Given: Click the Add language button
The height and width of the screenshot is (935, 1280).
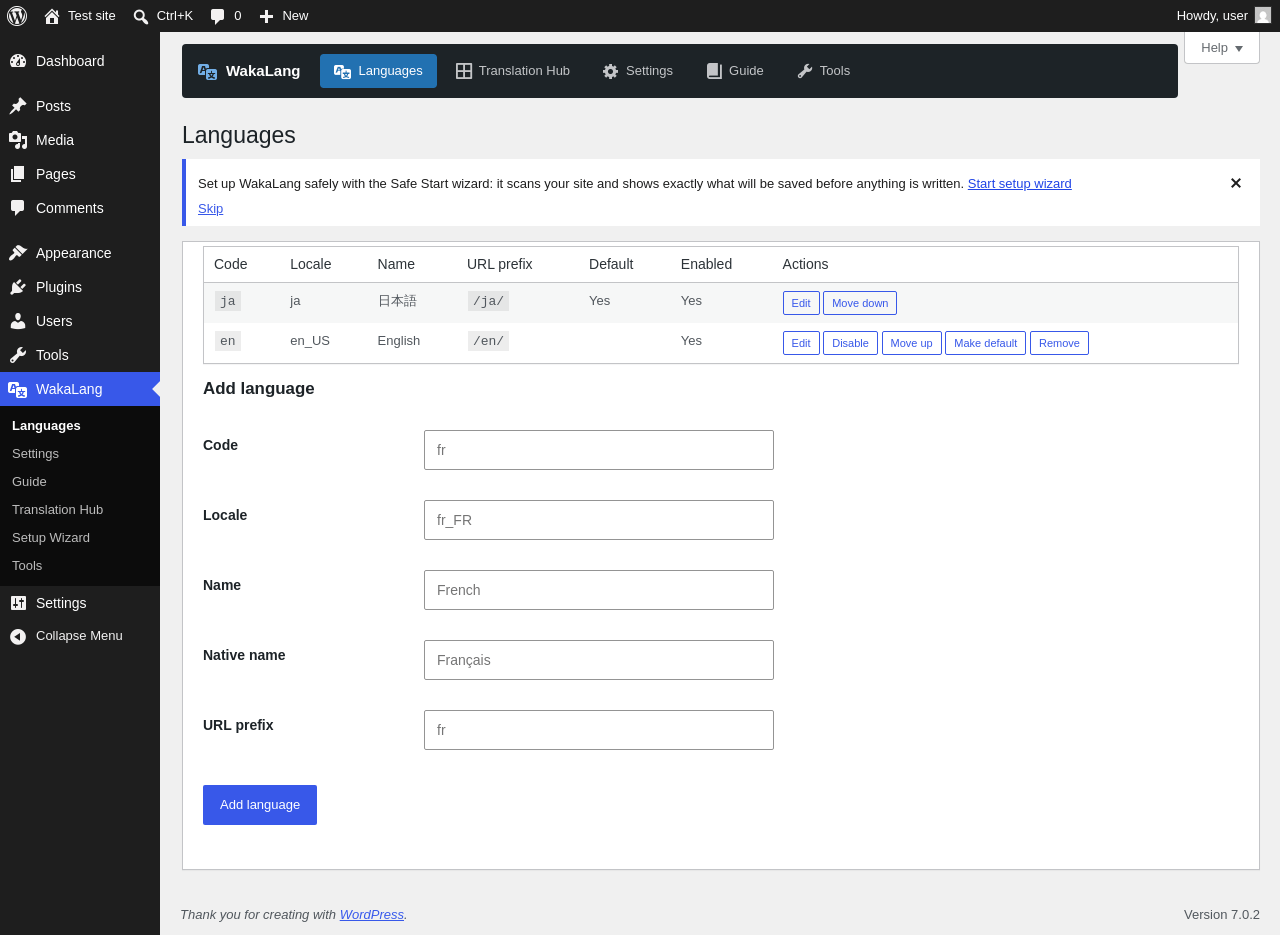Looking at the screenshot, I should click(260, 805).
